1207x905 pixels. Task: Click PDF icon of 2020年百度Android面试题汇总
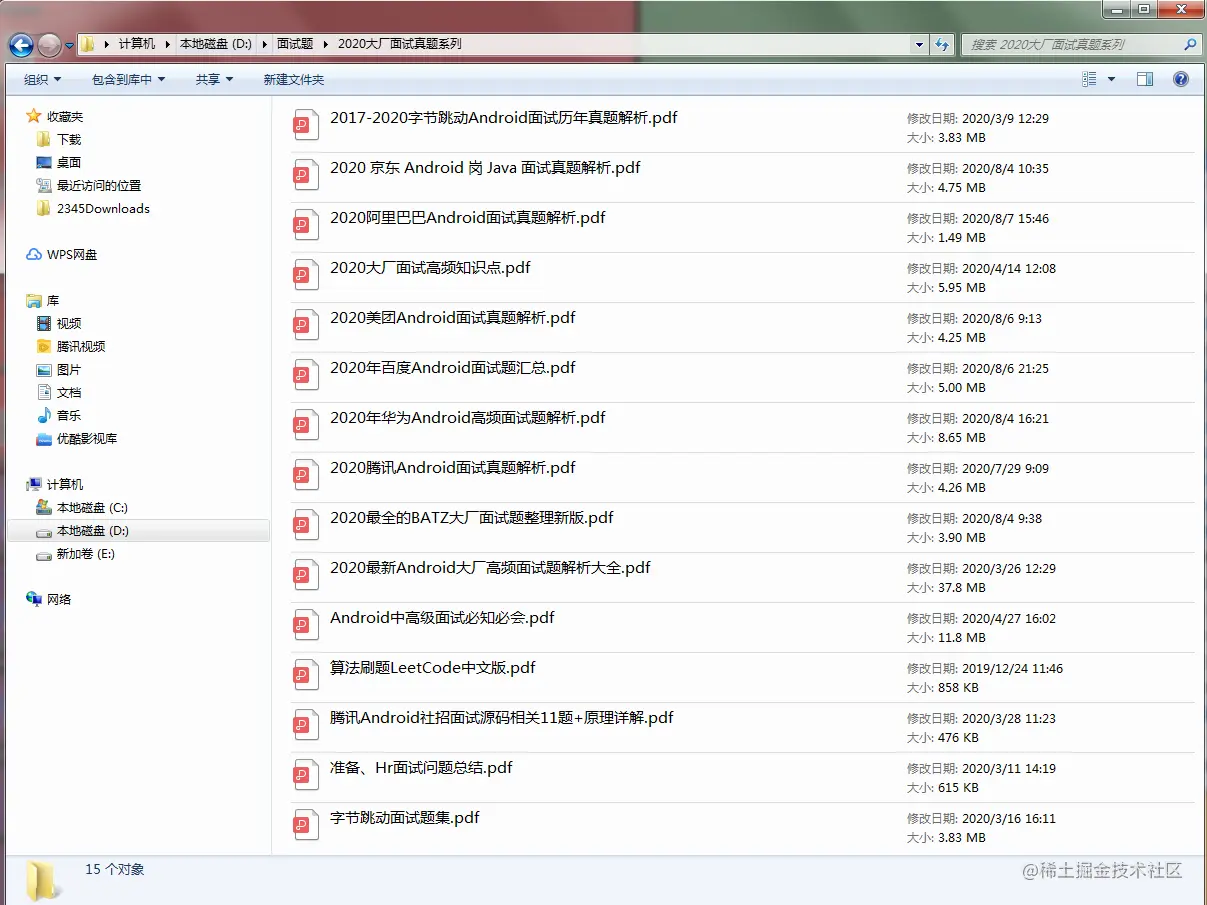point(305,376)
